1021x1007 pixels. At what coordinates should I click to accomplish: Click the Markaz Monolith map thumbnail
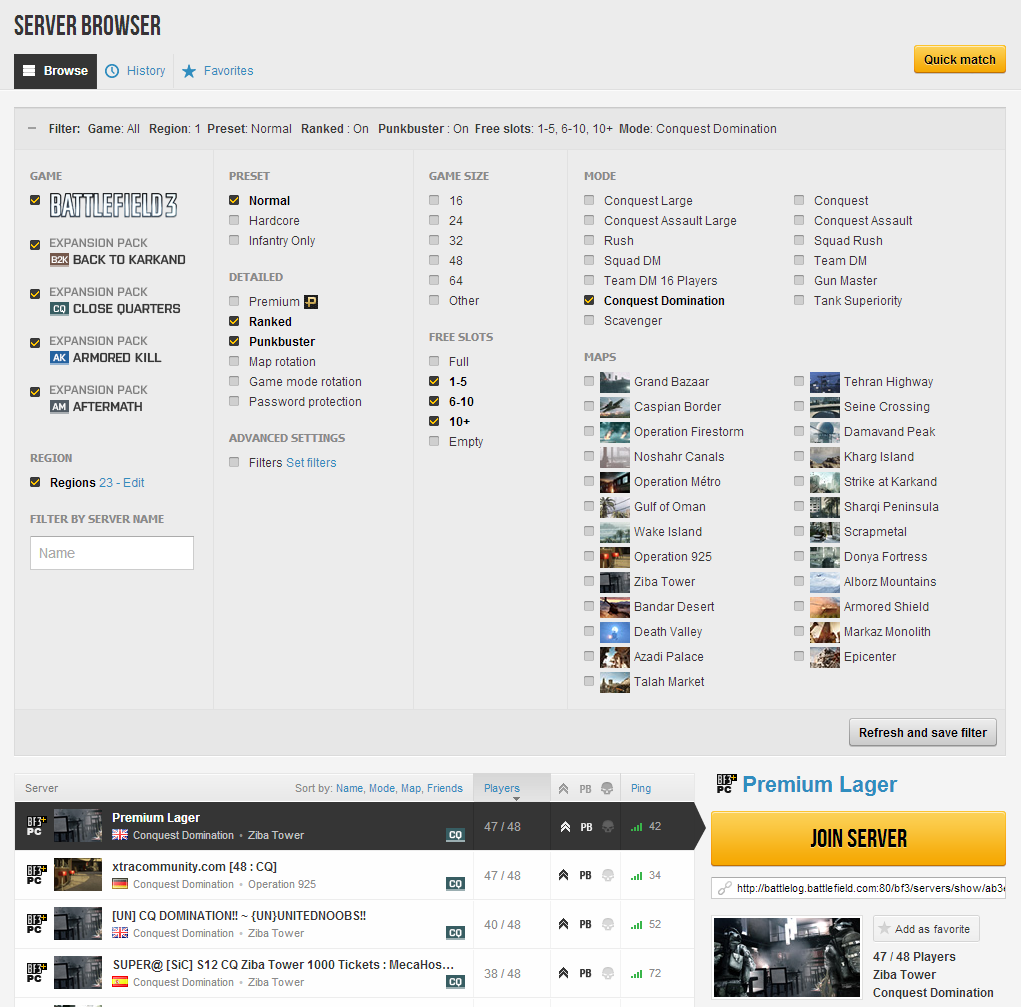click(825, 632)
